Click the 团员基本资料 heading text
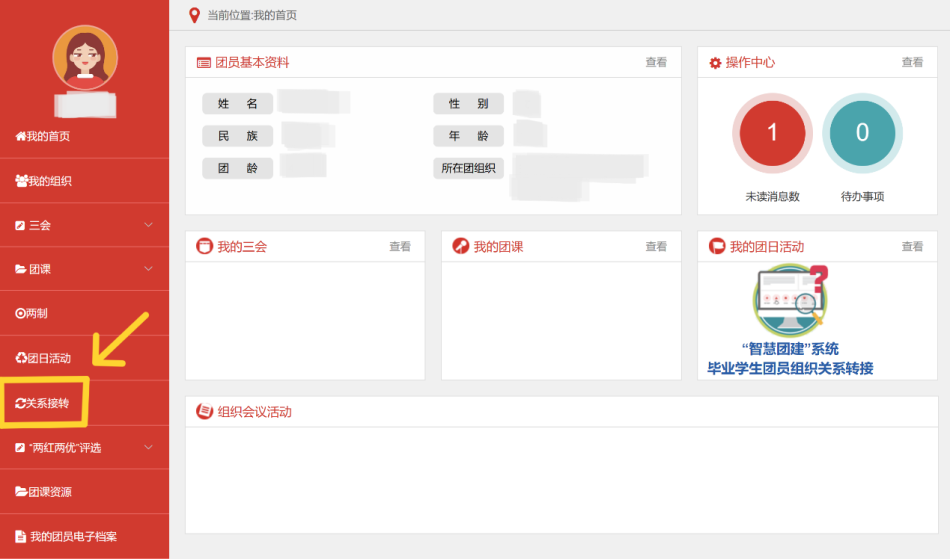 click(252, 62)
